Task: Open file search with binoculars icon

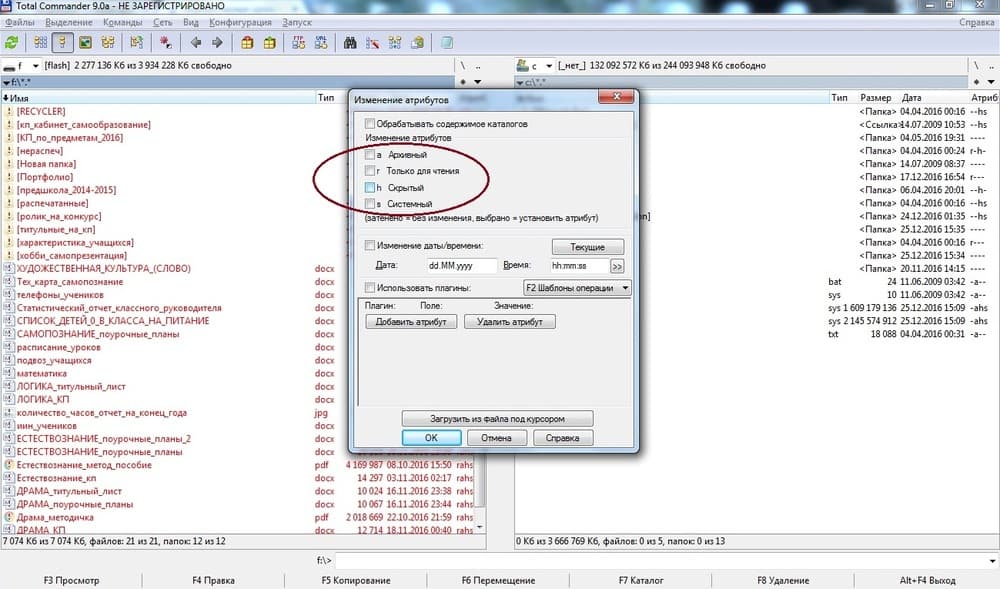Action: tap(349, 43)
